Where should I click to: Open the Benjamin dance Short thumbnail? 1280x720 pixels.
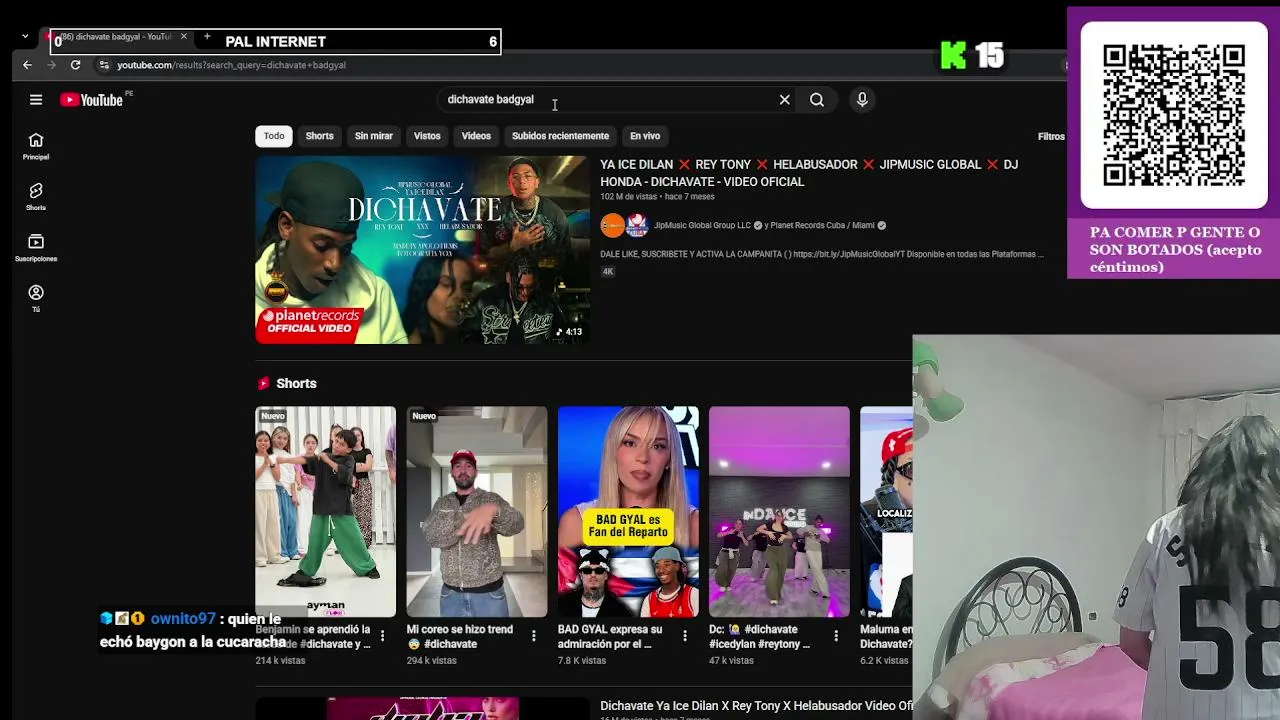tap(325, 512)
